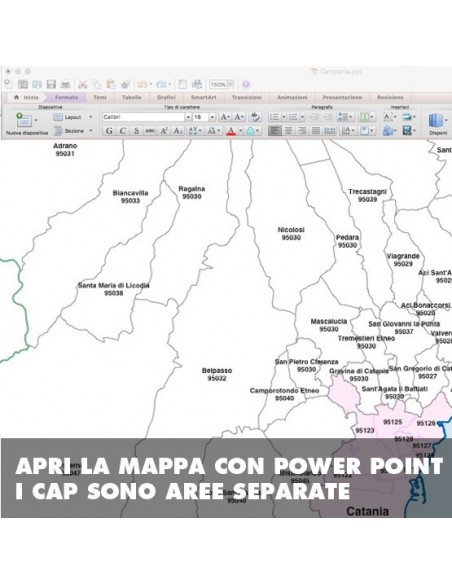Image resolution: width=452 pixels, height=584 pixels.
Task: Click the Redo icon
Action: (x=161, y=84)
